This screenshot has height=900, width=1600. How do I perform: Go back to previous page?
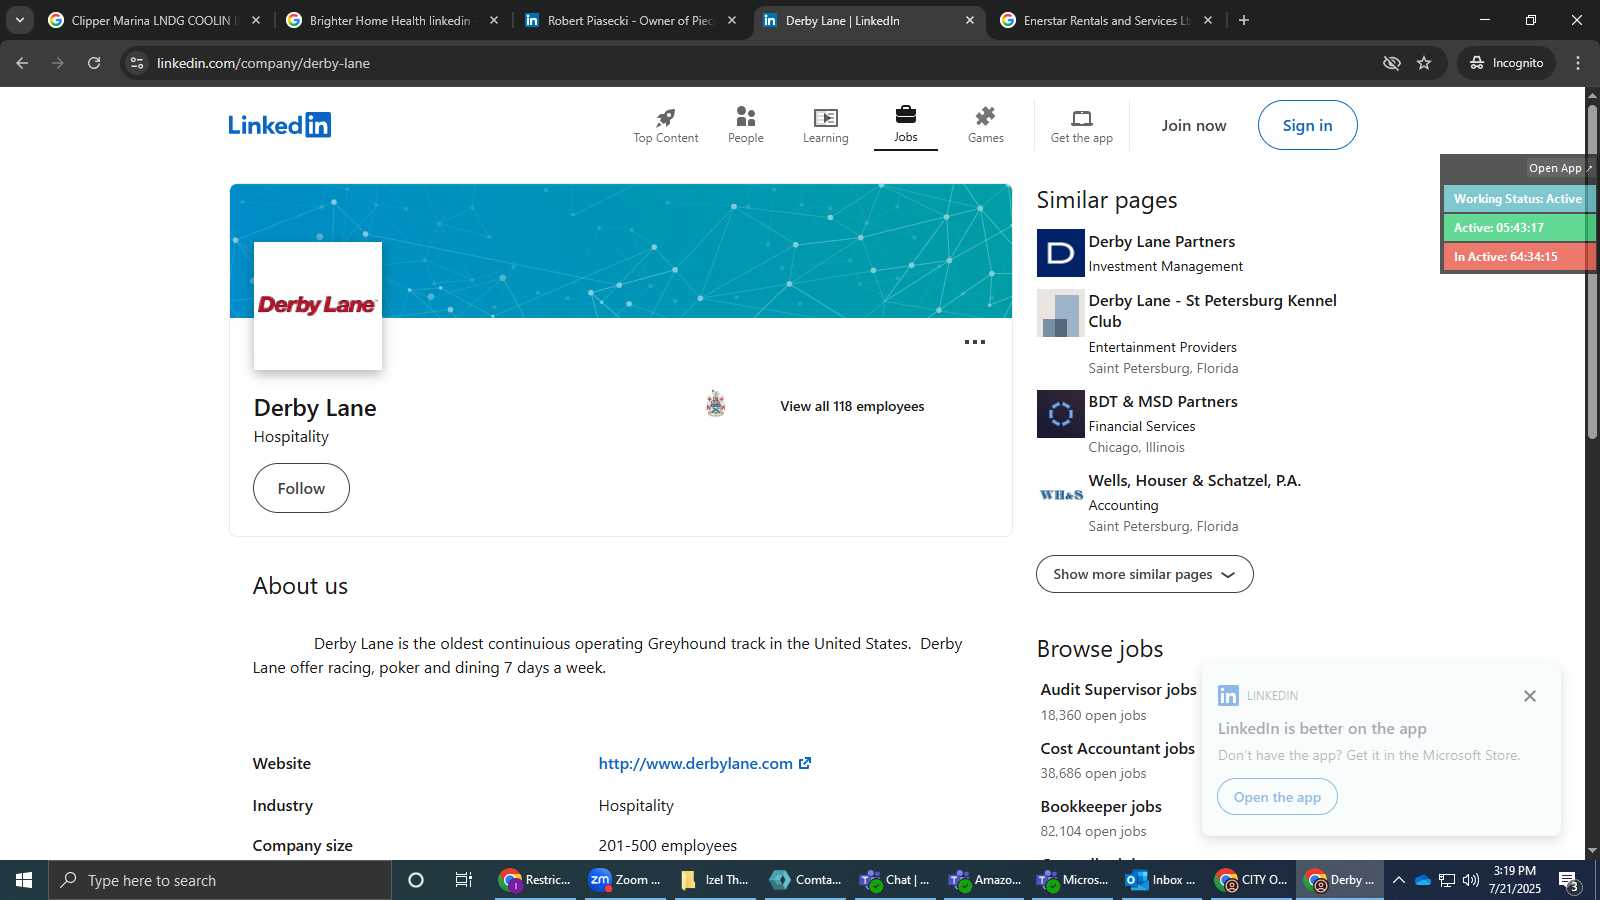[22, 63]
